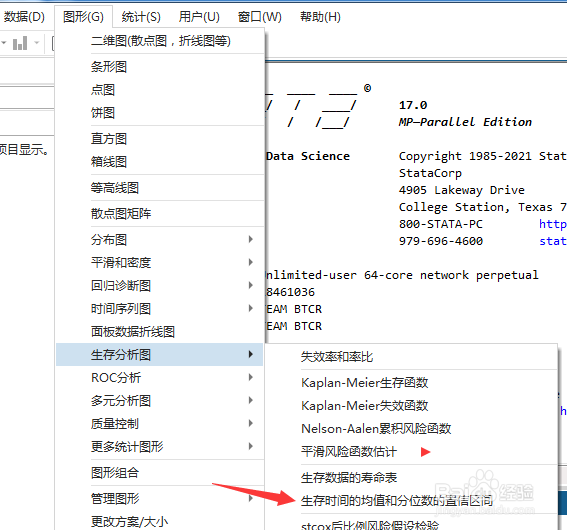
Task: Expand the 质量控制 submenu
Action: click(161, 424)
